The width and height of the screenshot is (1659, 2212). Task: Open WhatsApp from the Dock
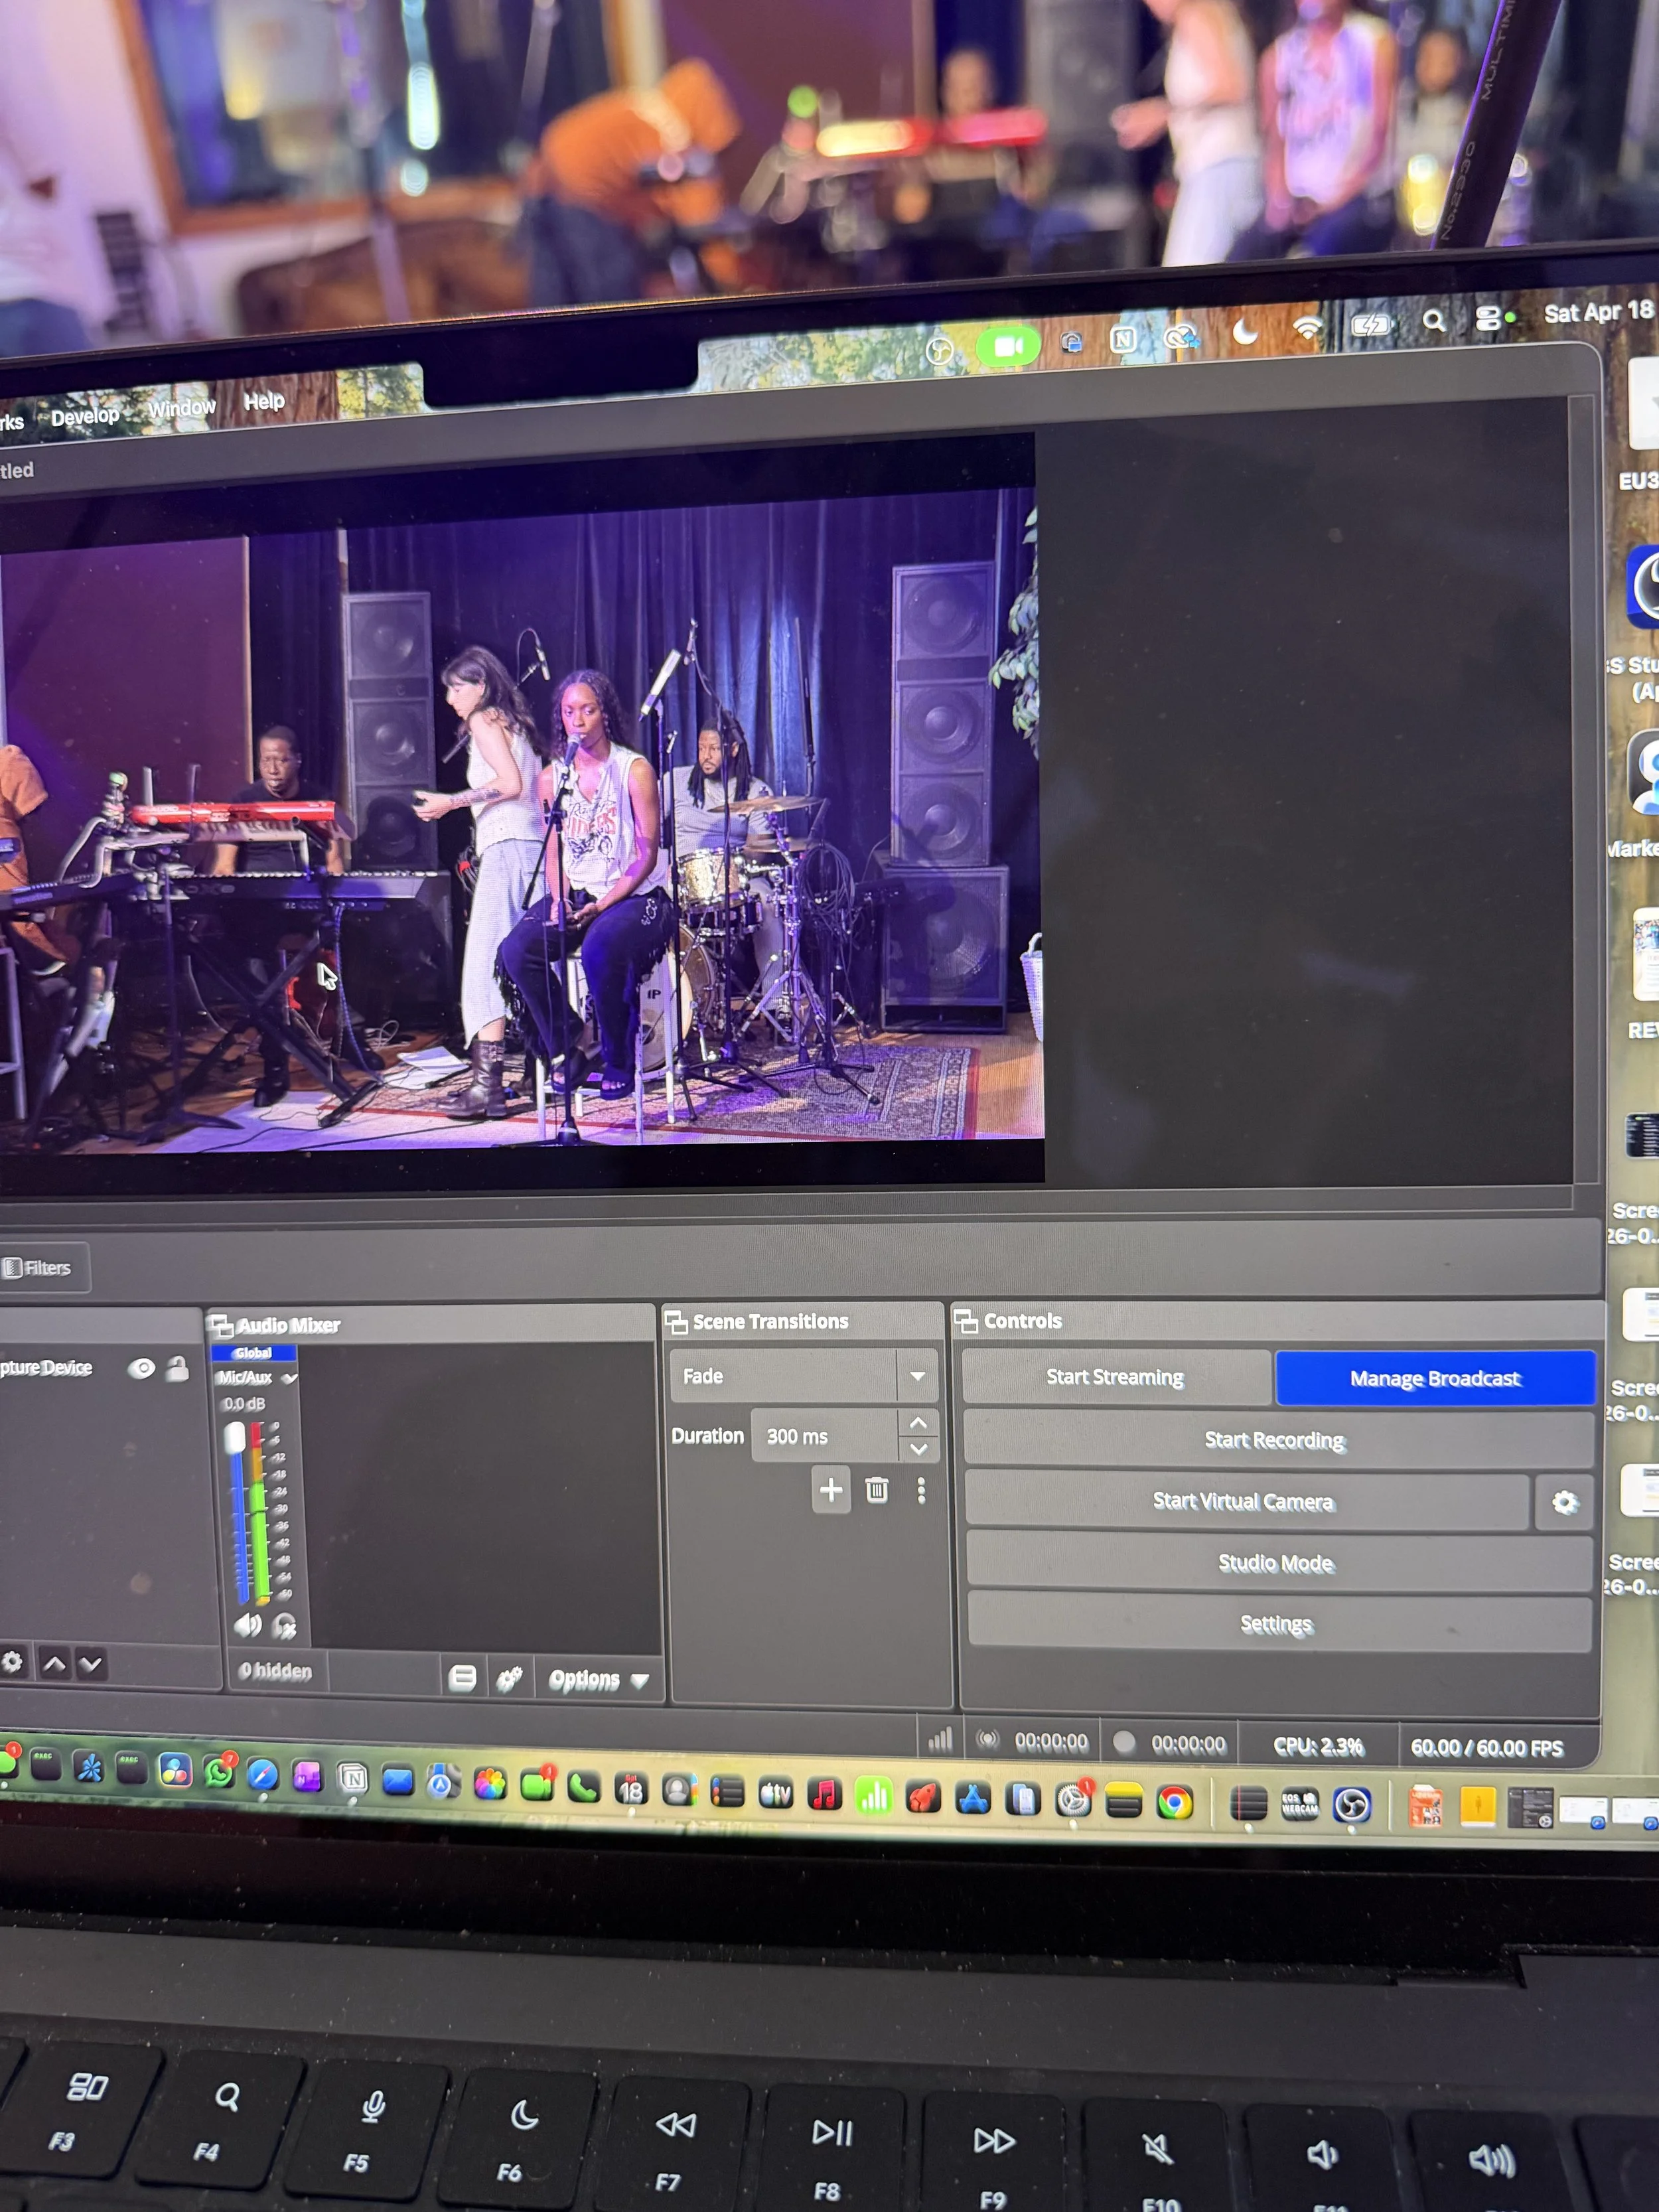(219, 1773)
